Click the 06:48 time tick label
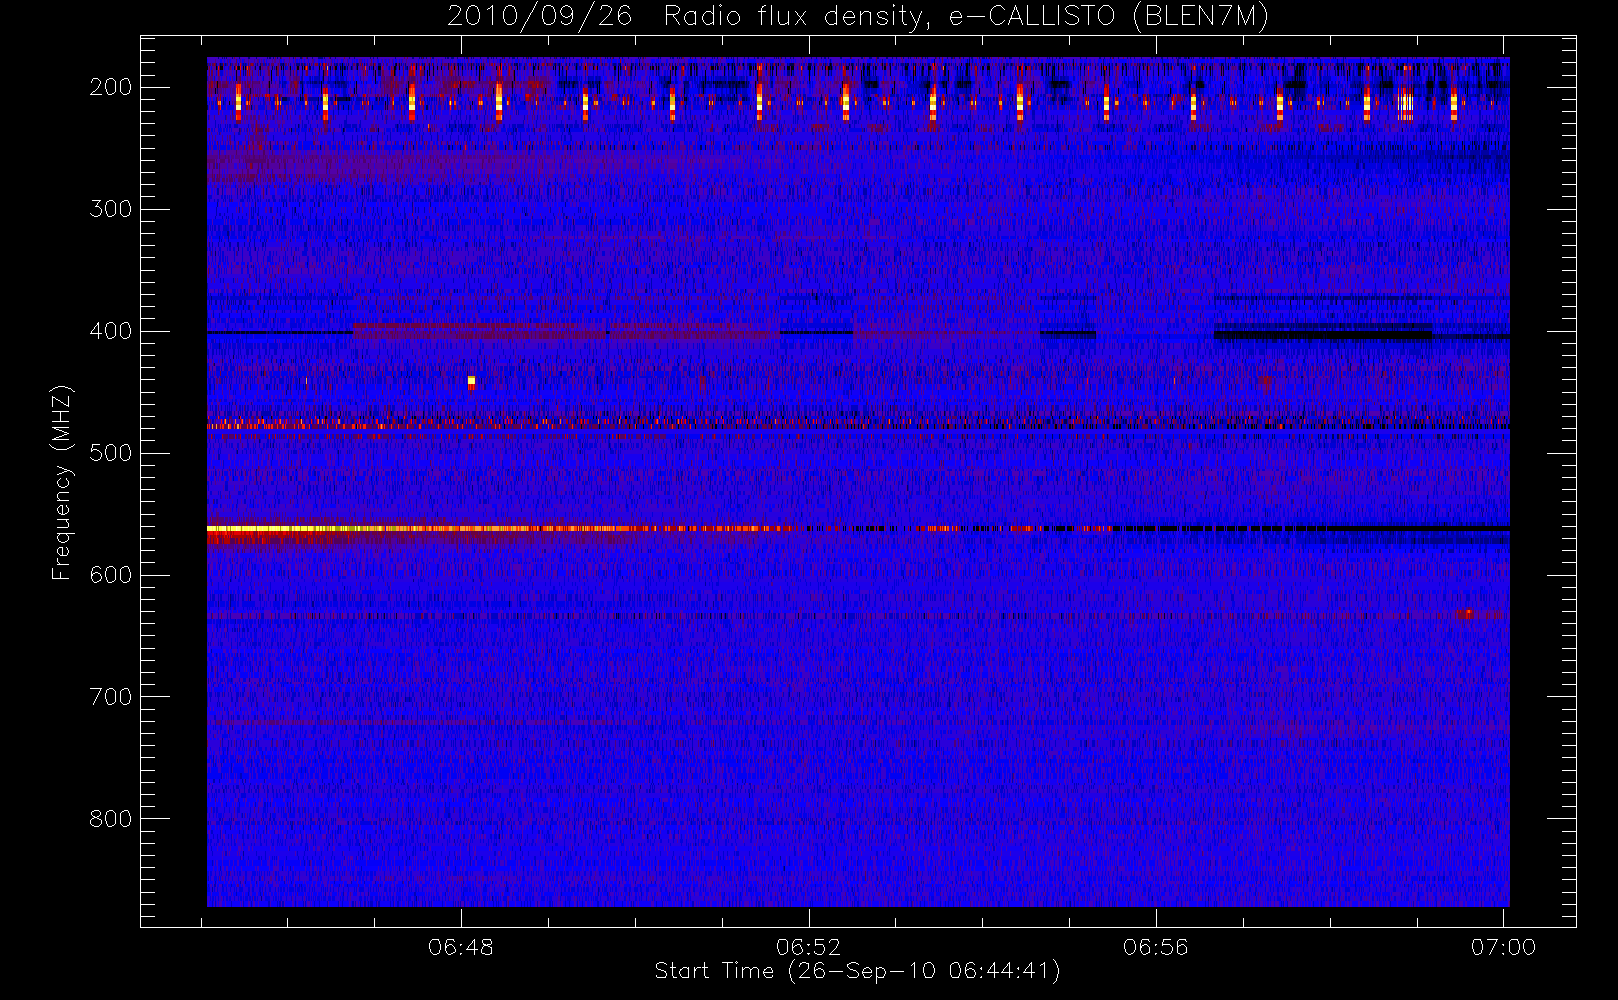Image resolution: width=1618 pixels, height=1000 pixels. pyautogui.click(x=461, y=947)
